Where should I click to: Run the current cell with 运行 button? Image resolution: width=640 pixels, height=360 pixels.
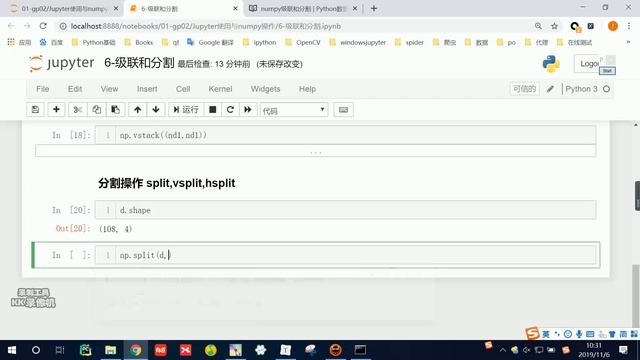(x=186, y=109)
